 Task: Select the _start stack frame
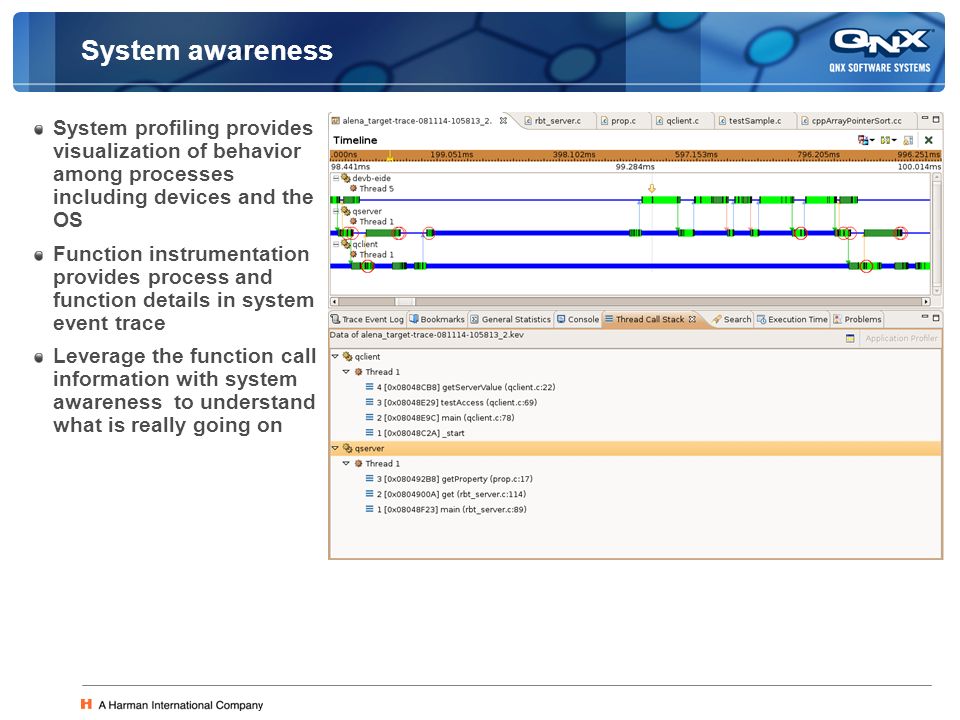pos(415,433)
